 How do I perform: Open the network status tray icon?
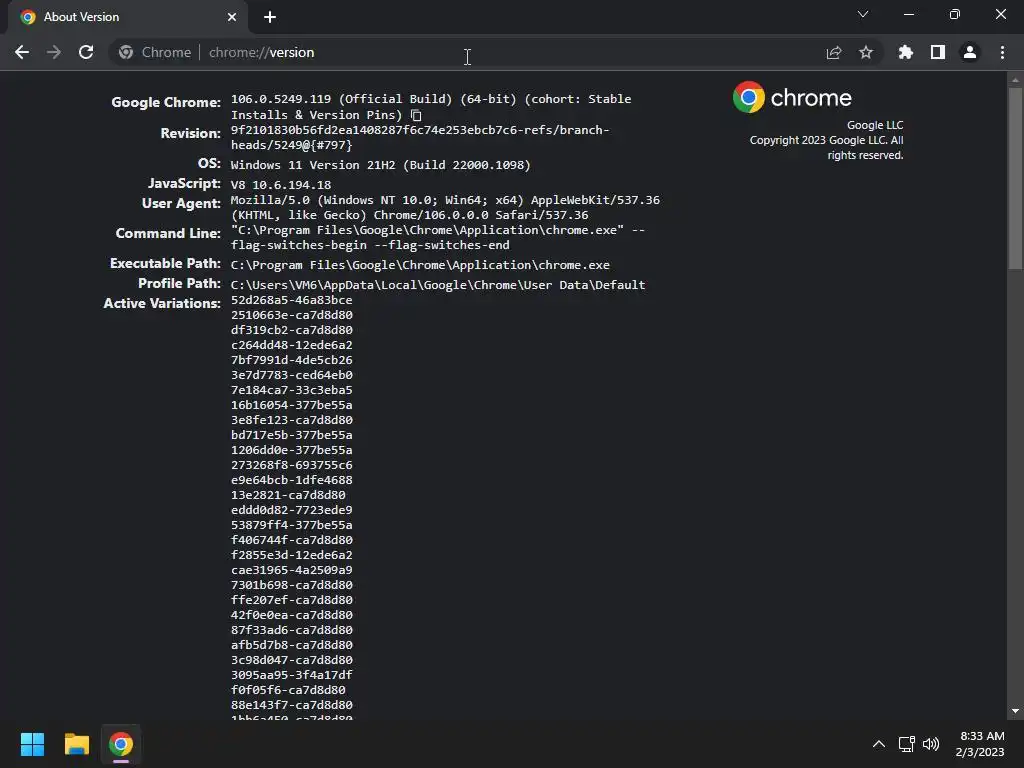[906, 744]
